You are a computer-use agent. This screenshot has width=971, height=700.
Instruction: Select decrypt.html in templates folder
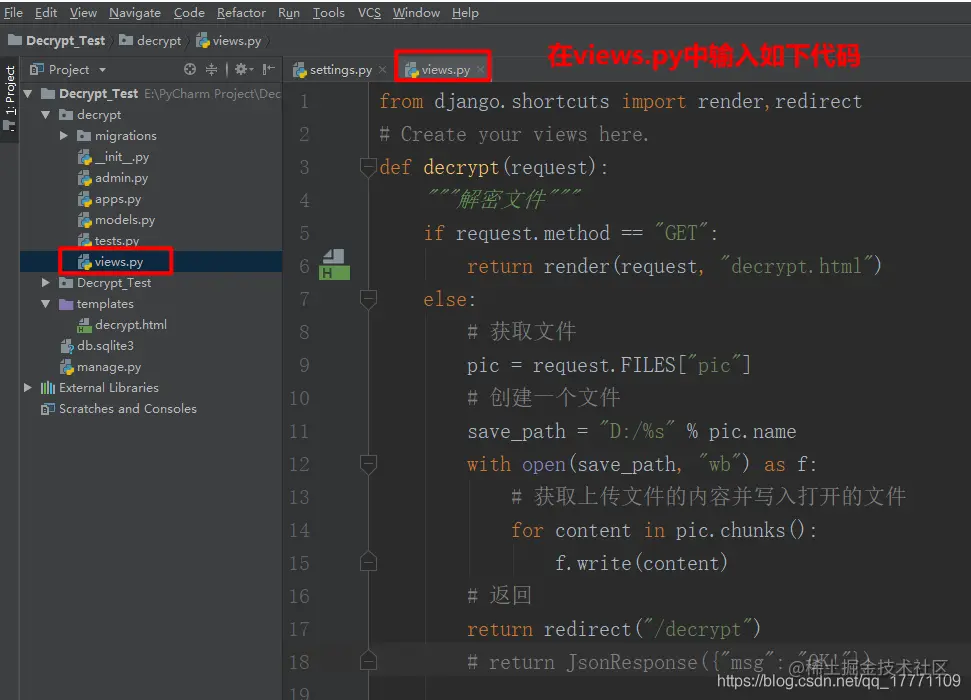[151, 325]
